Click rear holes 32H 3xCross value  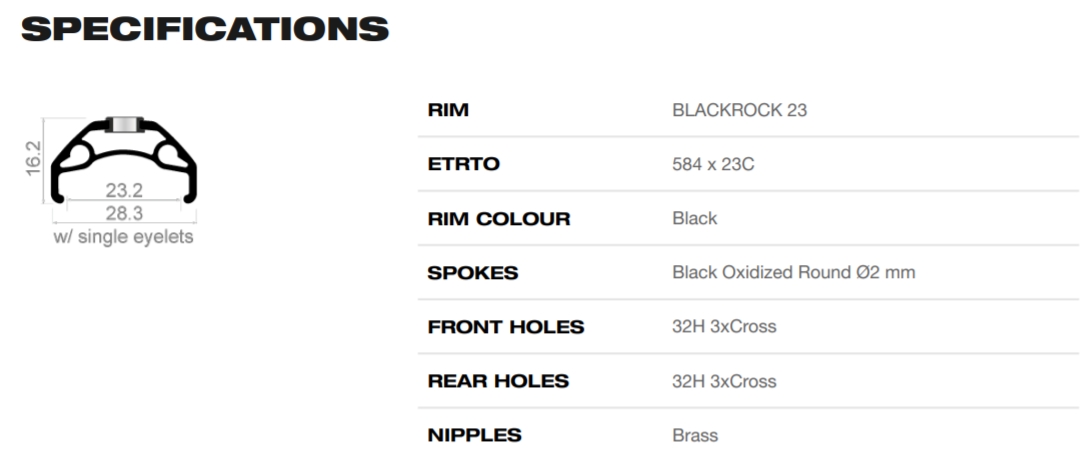pyautogui.click(x=724, y=381)
